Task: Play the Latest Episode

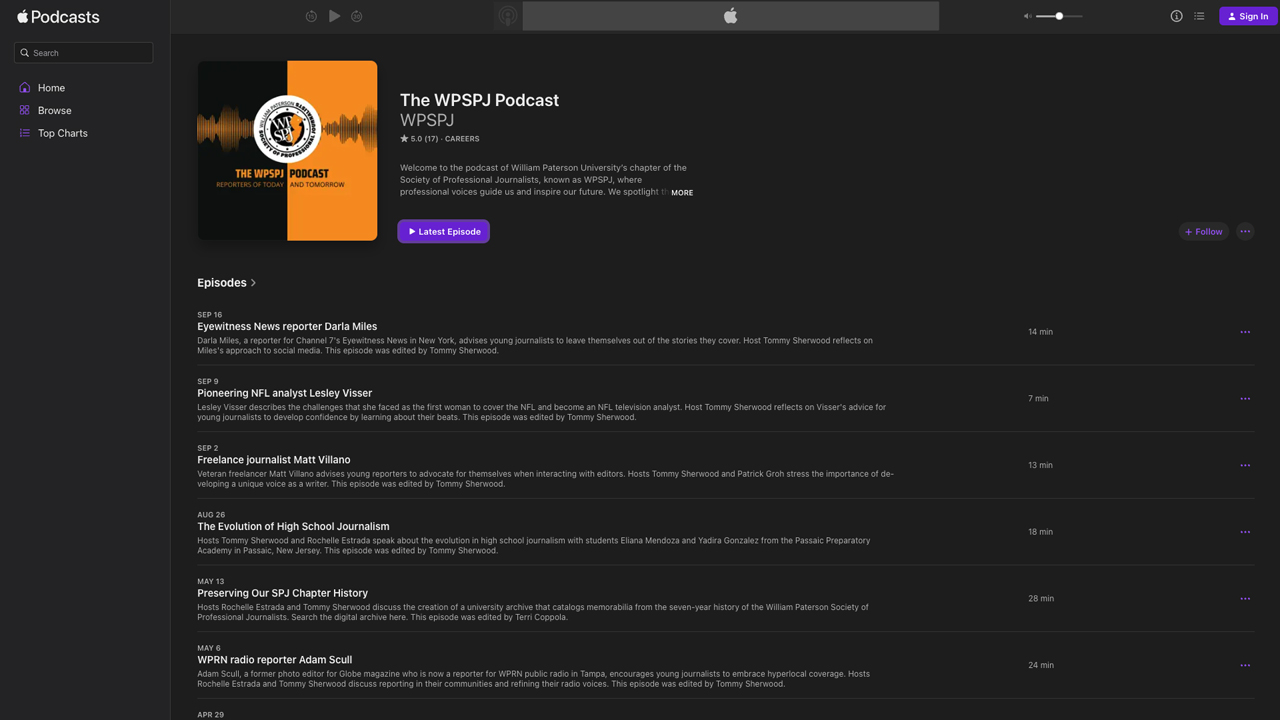Action: coord(444,231)
